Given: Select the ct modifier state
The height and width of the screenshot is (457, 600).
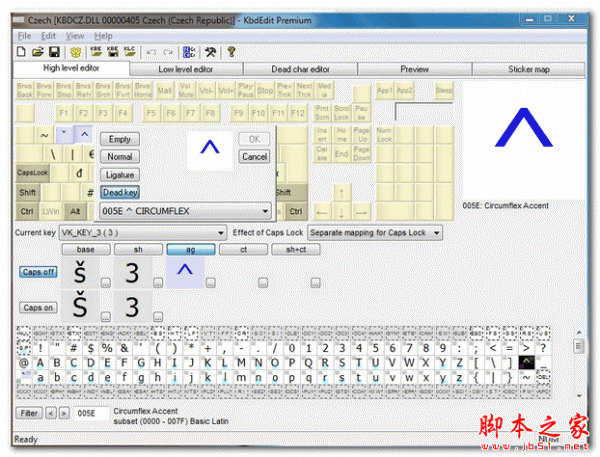Looking at the screenshot, I should (x=243, y=250).
